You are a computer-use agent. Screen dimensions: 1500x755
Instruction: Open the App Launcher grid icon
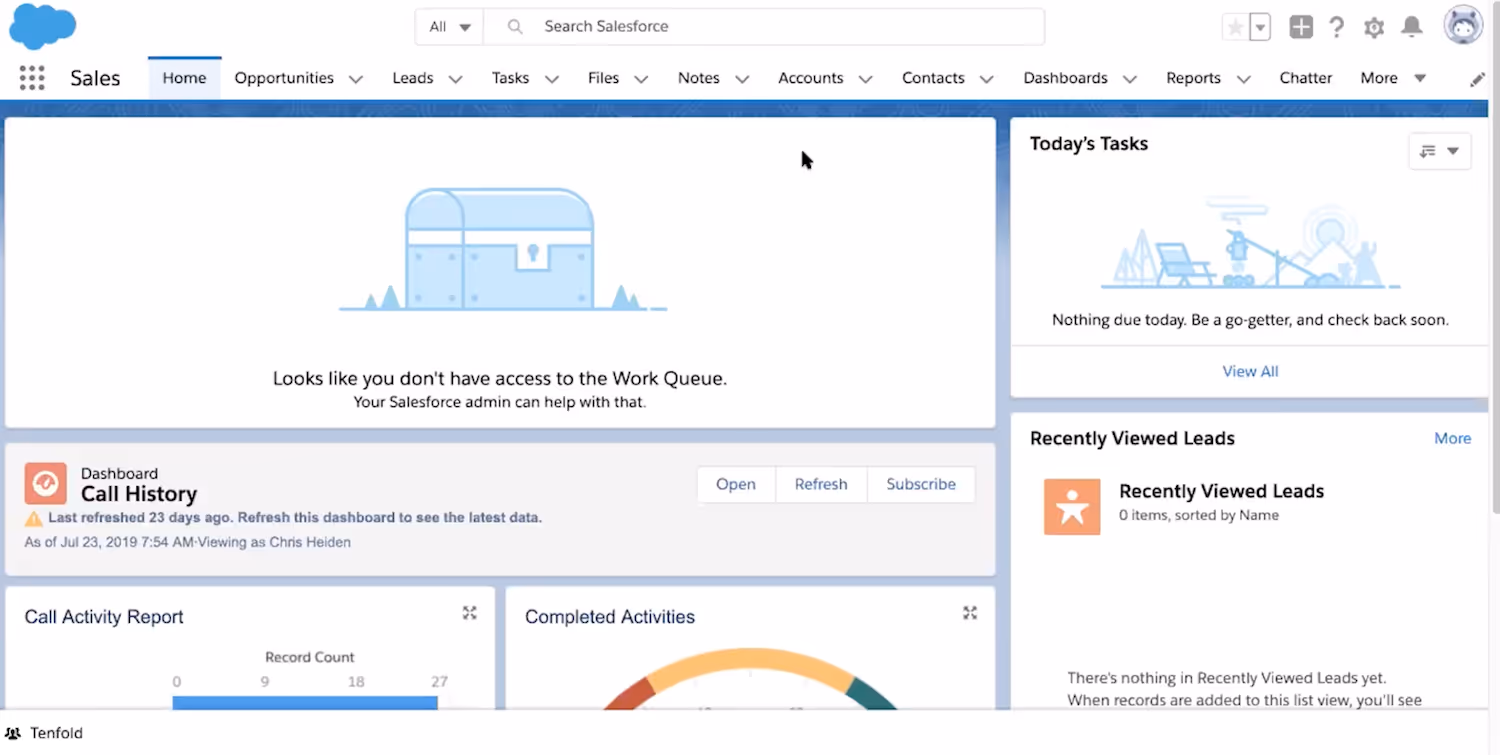tap(32, 78)
